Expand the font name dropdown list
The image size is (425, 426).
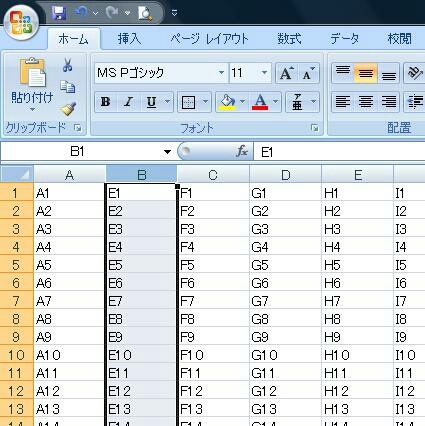[x=221, y=73]
